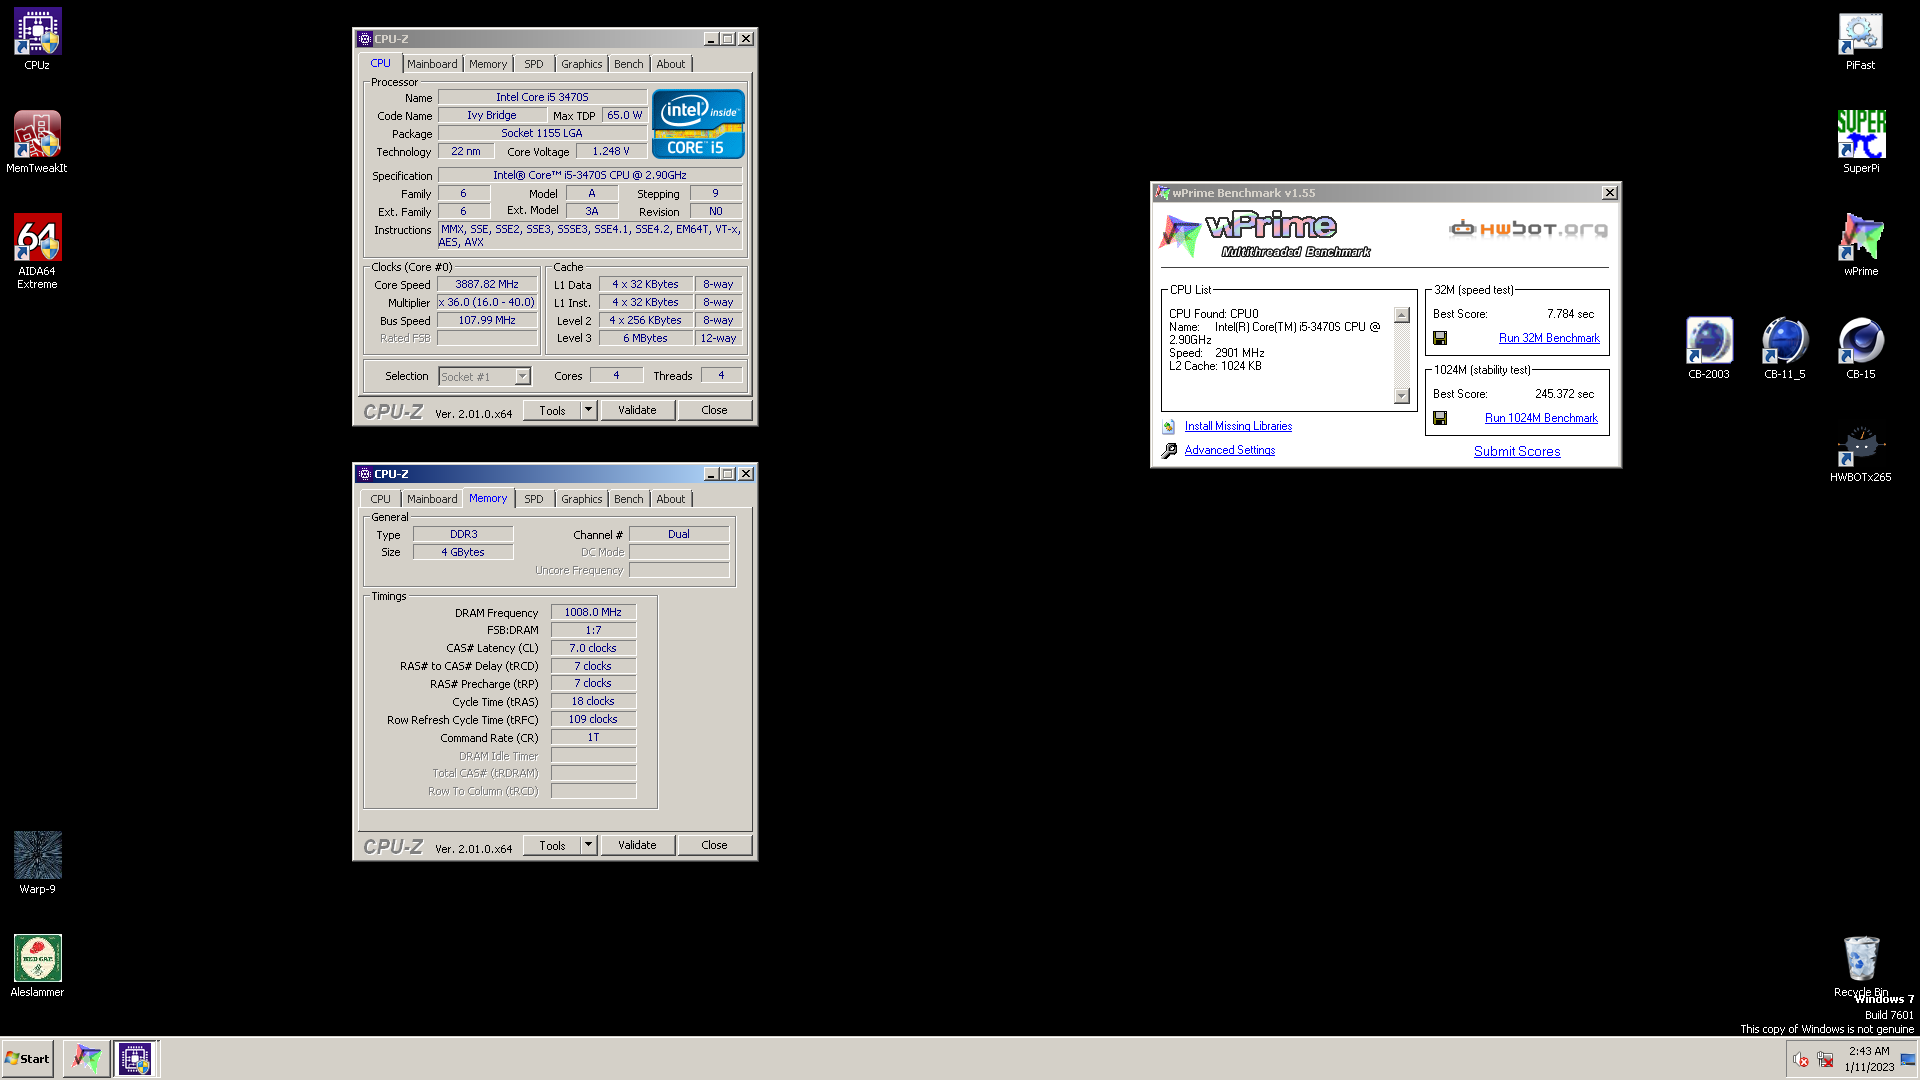Switch to CPU tab in bottom CPU-Z

[381, 499]
